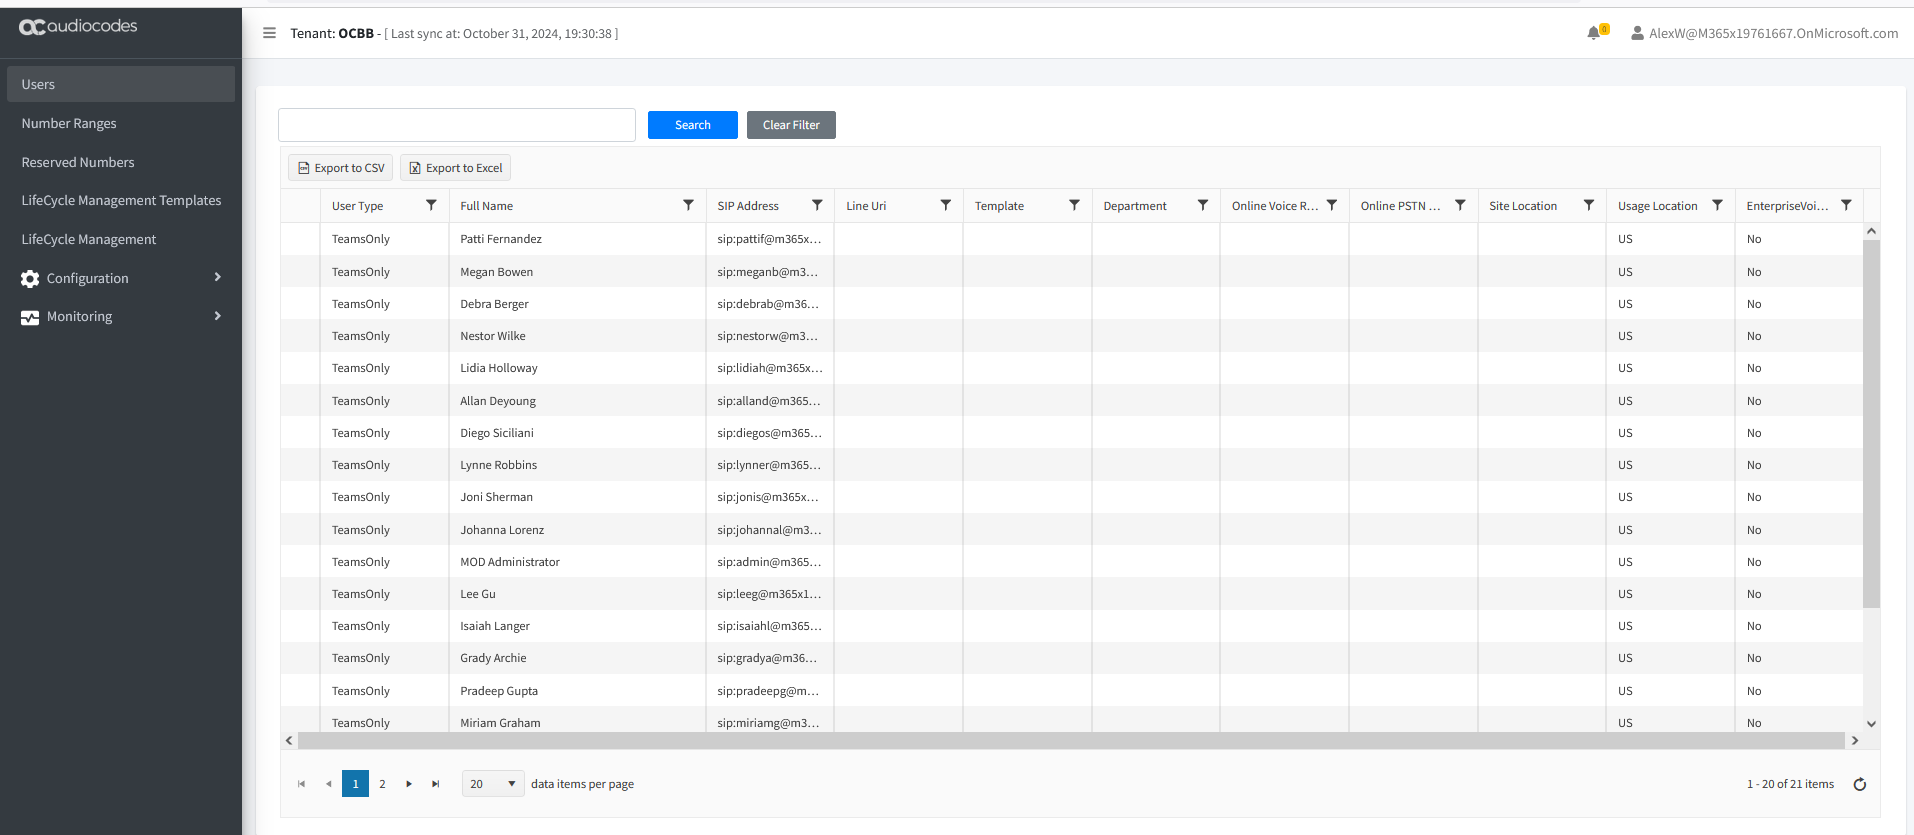Image resolution: width=1914 pixels, height=835 pixels.
Task: Click in the search text field
Action: pyautogui.click(x=457, y=125)
